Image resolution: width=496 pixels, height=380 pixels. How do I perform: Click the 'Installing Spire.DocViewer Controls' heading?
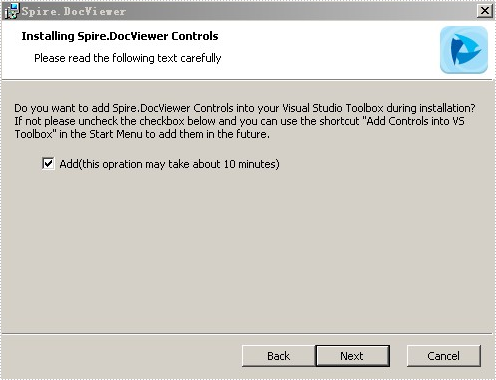tap(120, 36)
